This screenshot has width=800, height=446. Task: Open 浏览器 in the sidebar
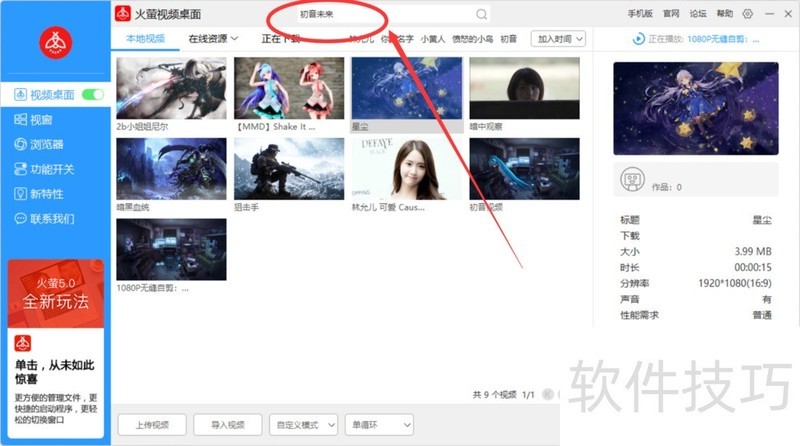coord(39,144)
